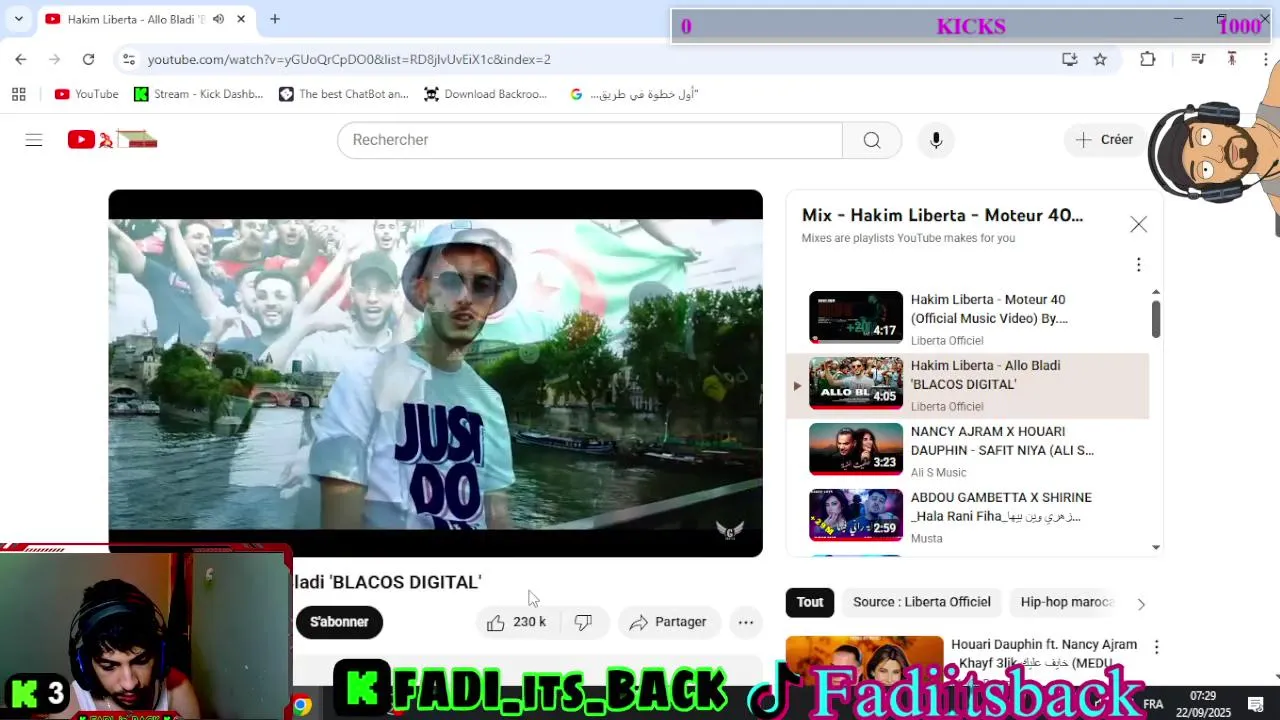This screenshot has height=720, width=1280.
Task: Click the FRA language indicator in taskbar
Action: [1153, 704]
